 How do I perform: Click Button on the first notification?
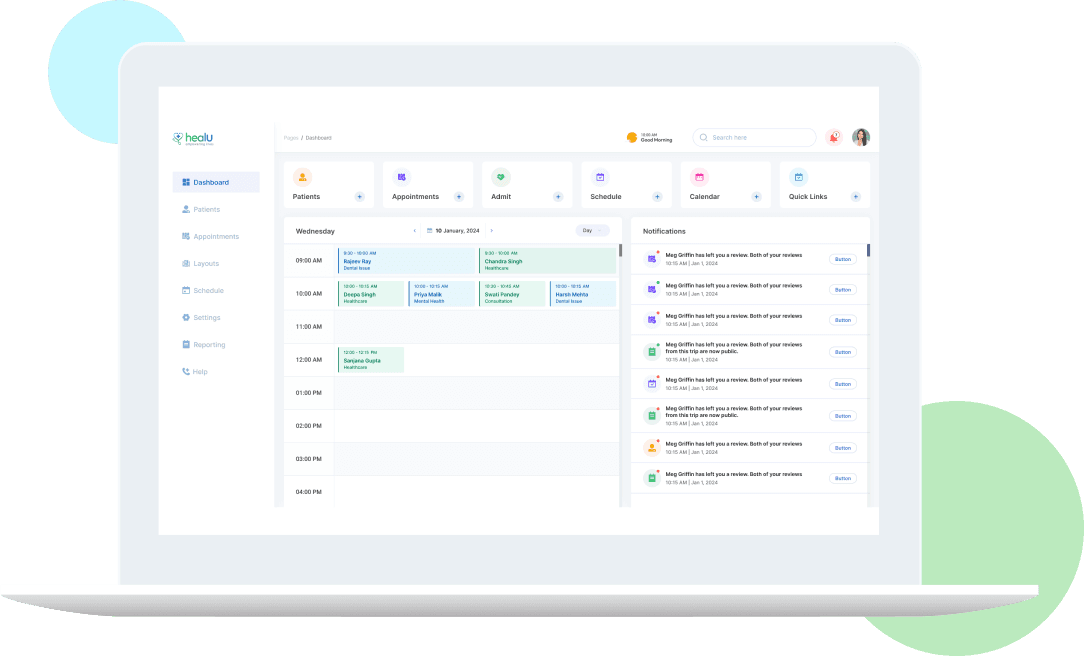[843, 259]
